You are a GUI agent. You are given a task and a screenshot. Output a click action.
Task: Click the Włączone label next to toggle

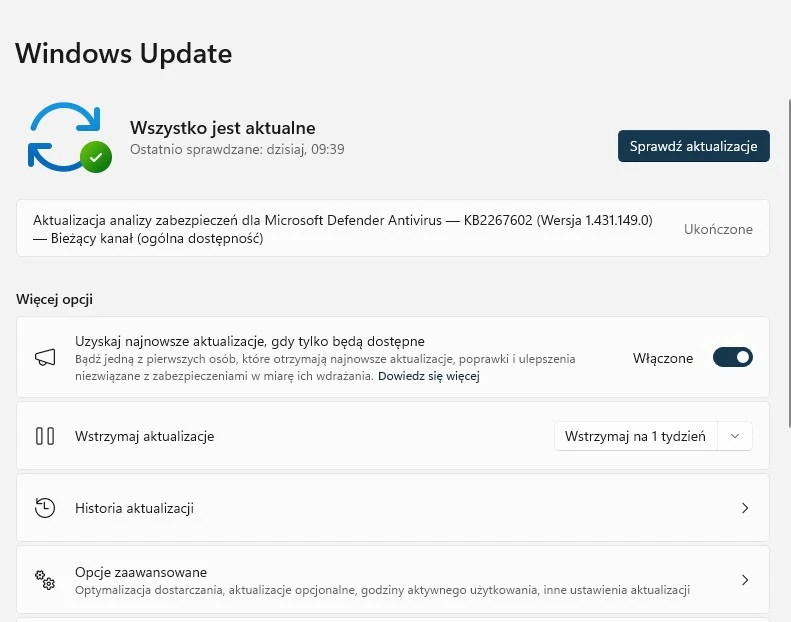pos(663,358)
